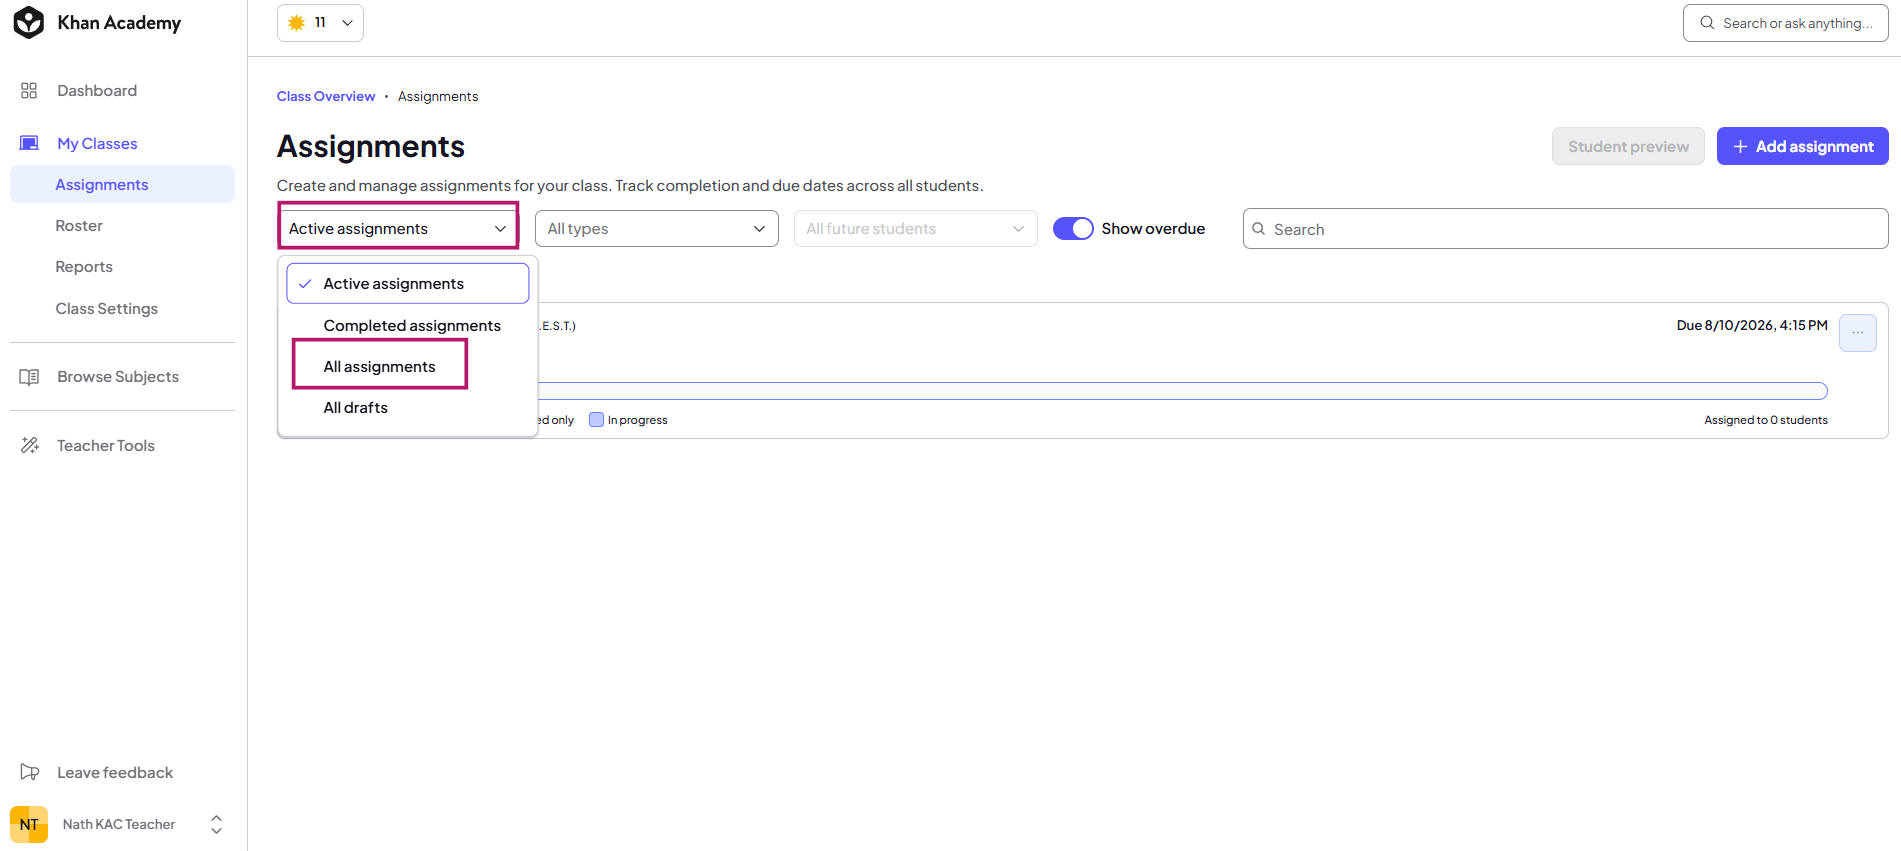1901x851 pixels.
Task: Click the magnifier icon in top search
Action: 1707,23
